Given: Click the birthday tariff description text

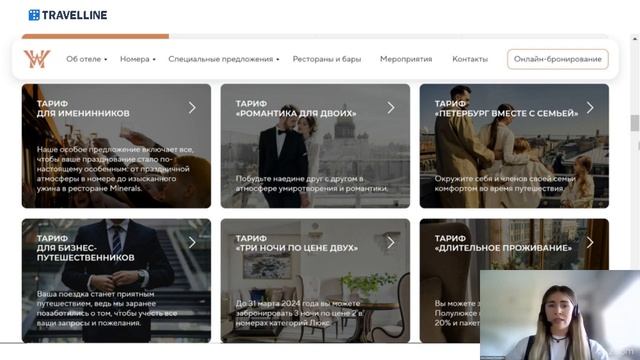Looking at the screenshot, I should (x=115, y=169).
